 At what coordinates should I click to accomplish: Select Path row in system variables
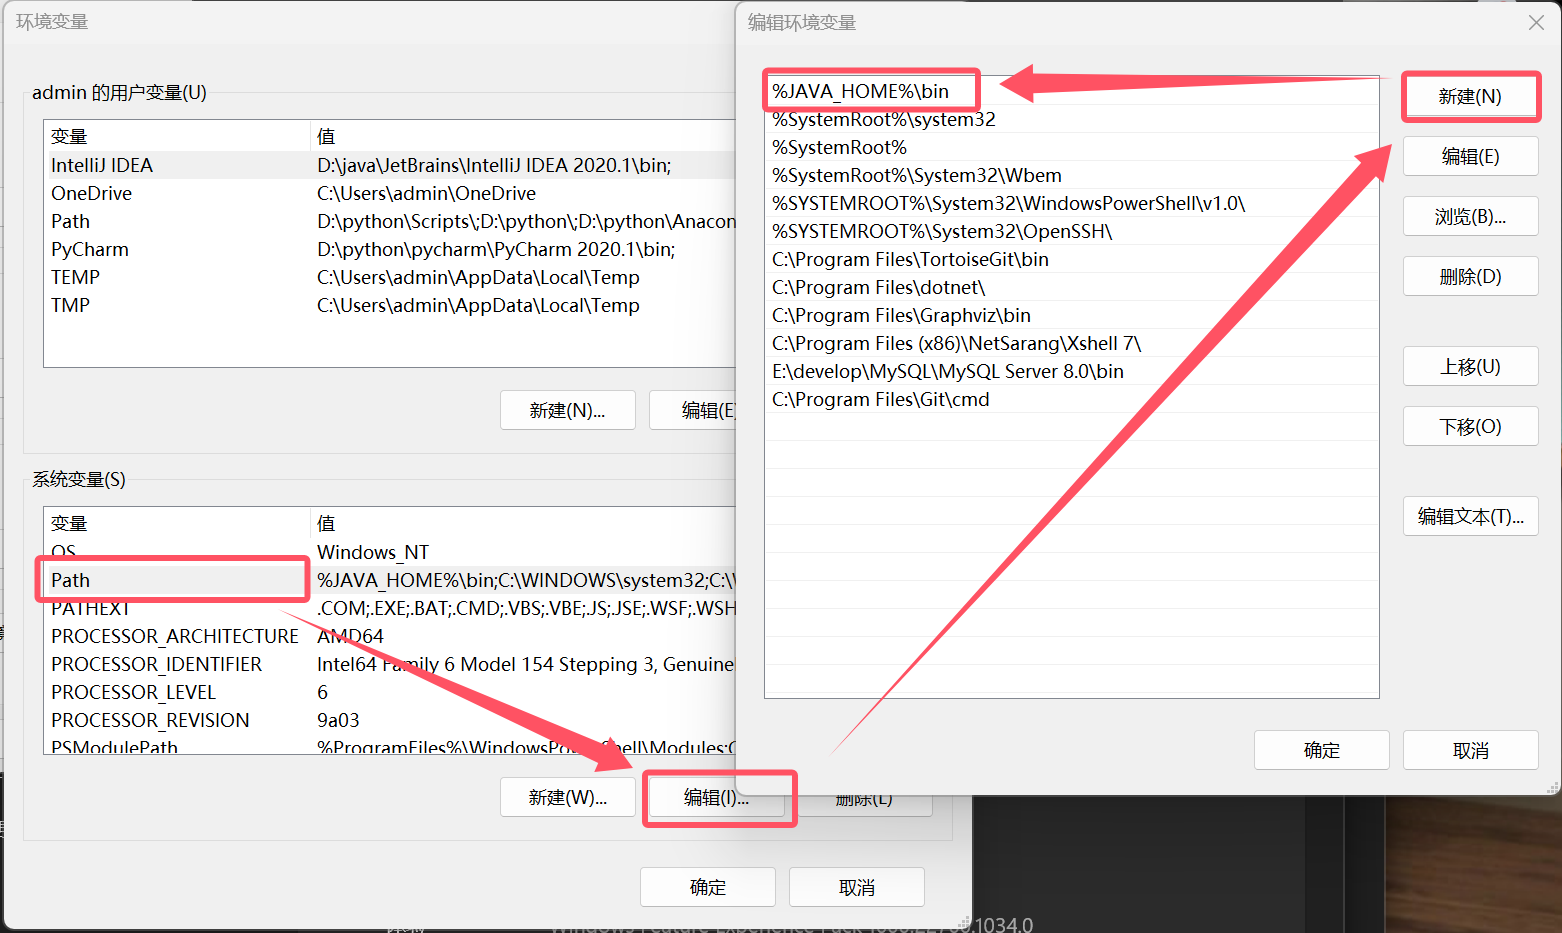coord(390,580)
